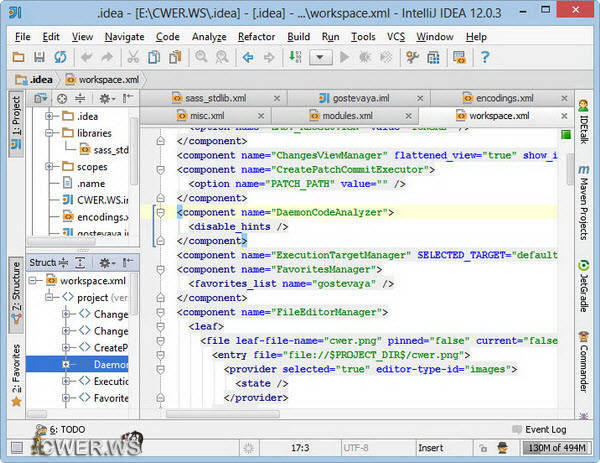Open the Maven Projects side panel
Viewport: 600px width, 463px height.
pyautogui.click(x=584, y=204)
